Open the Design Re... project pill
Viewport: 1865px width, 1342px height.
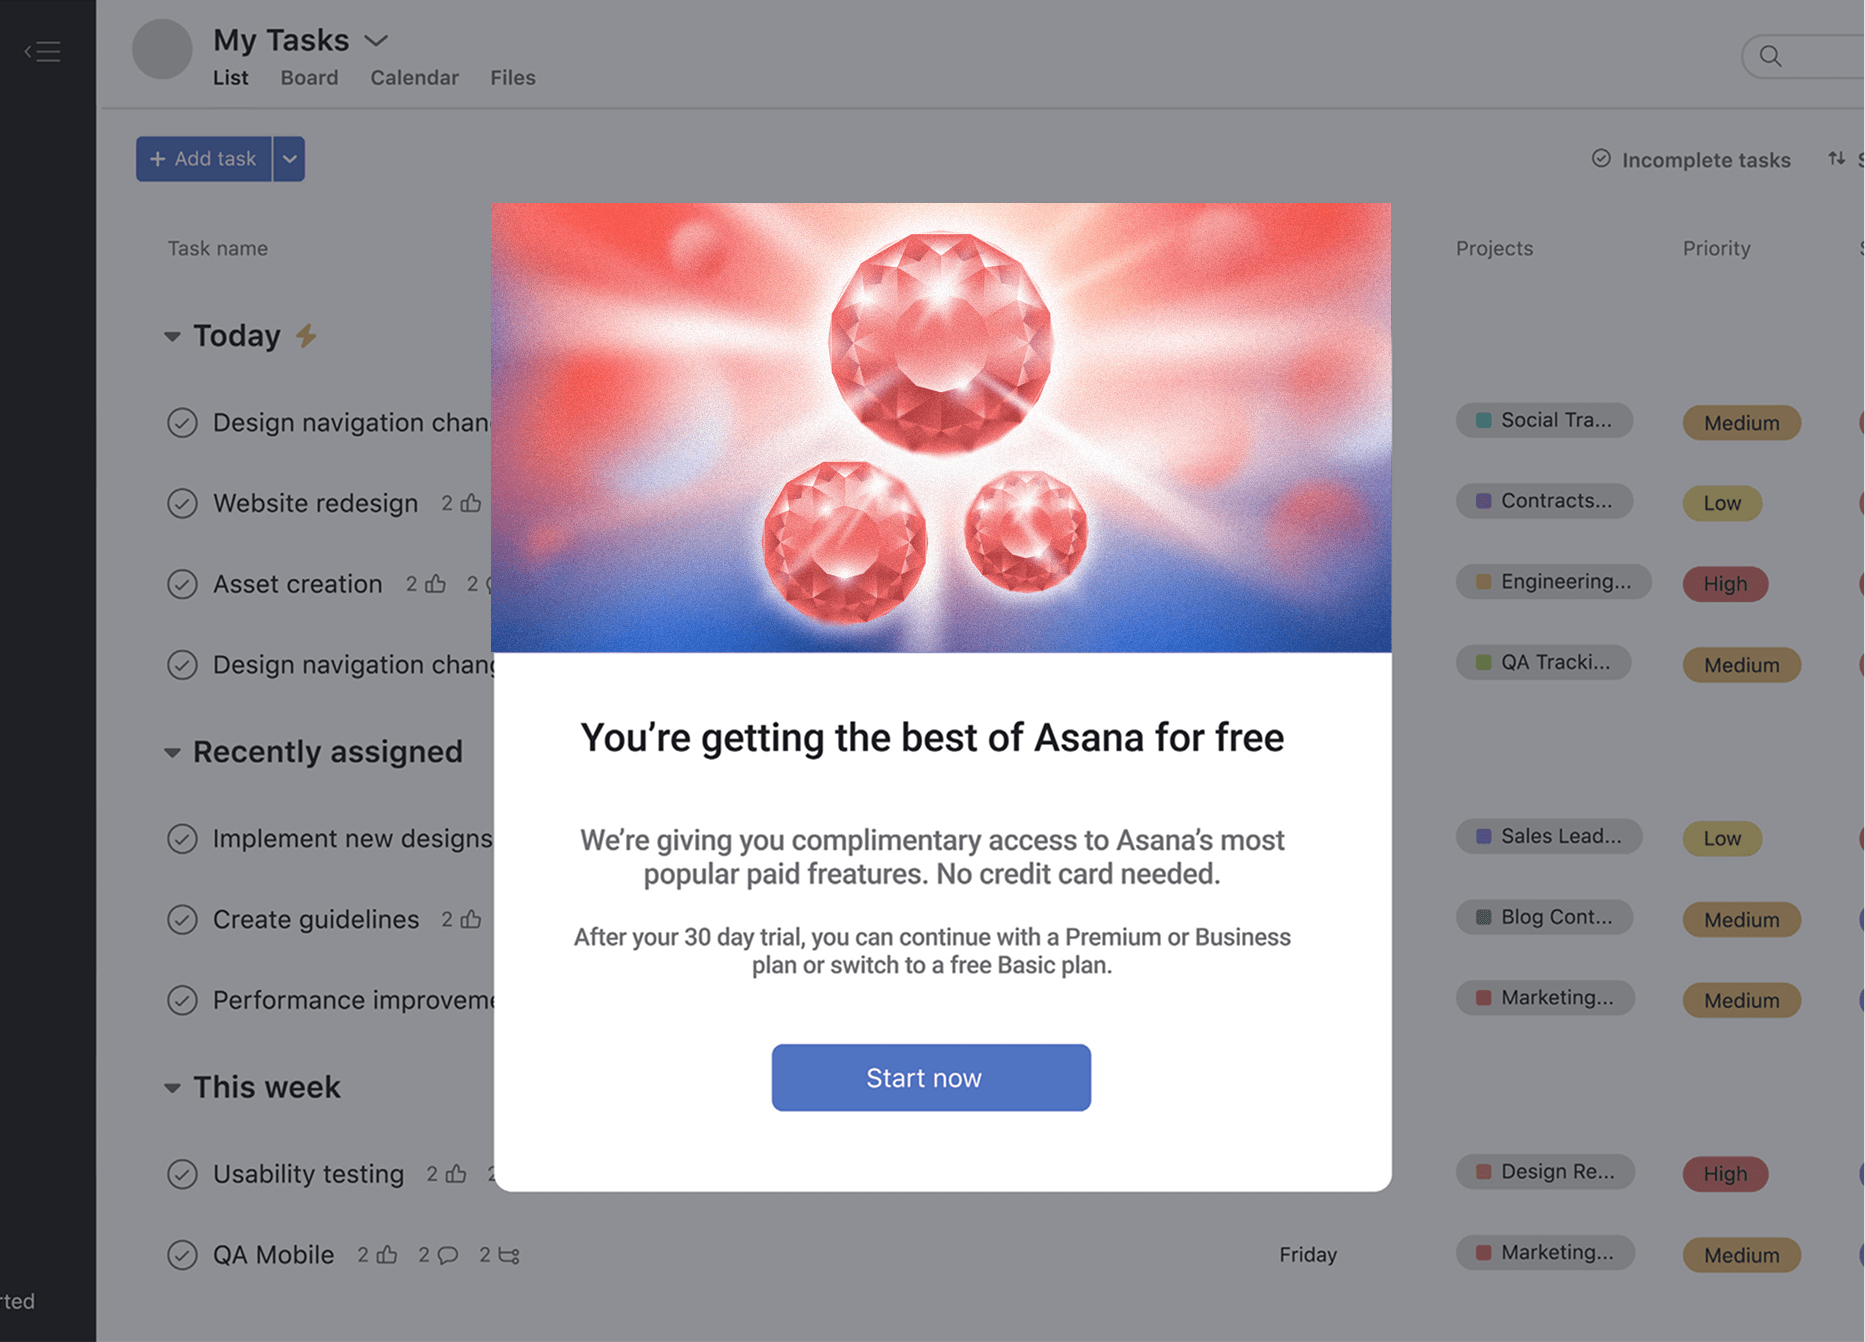coord(1545,1172)
